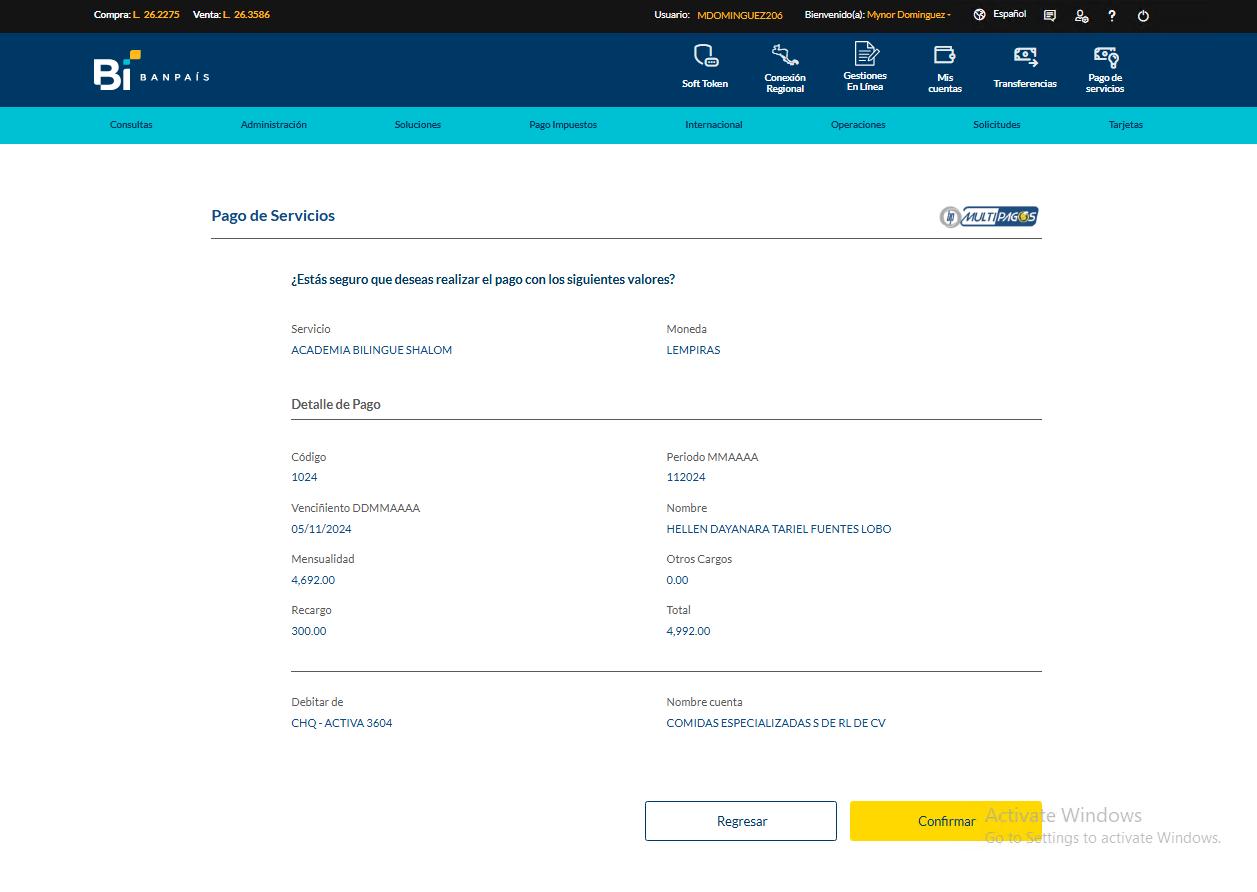Image resolution: width=1257 pixels, height=892 pixels.
Task: Click the LEMPIRAS currency value
Action: [693, 350]
